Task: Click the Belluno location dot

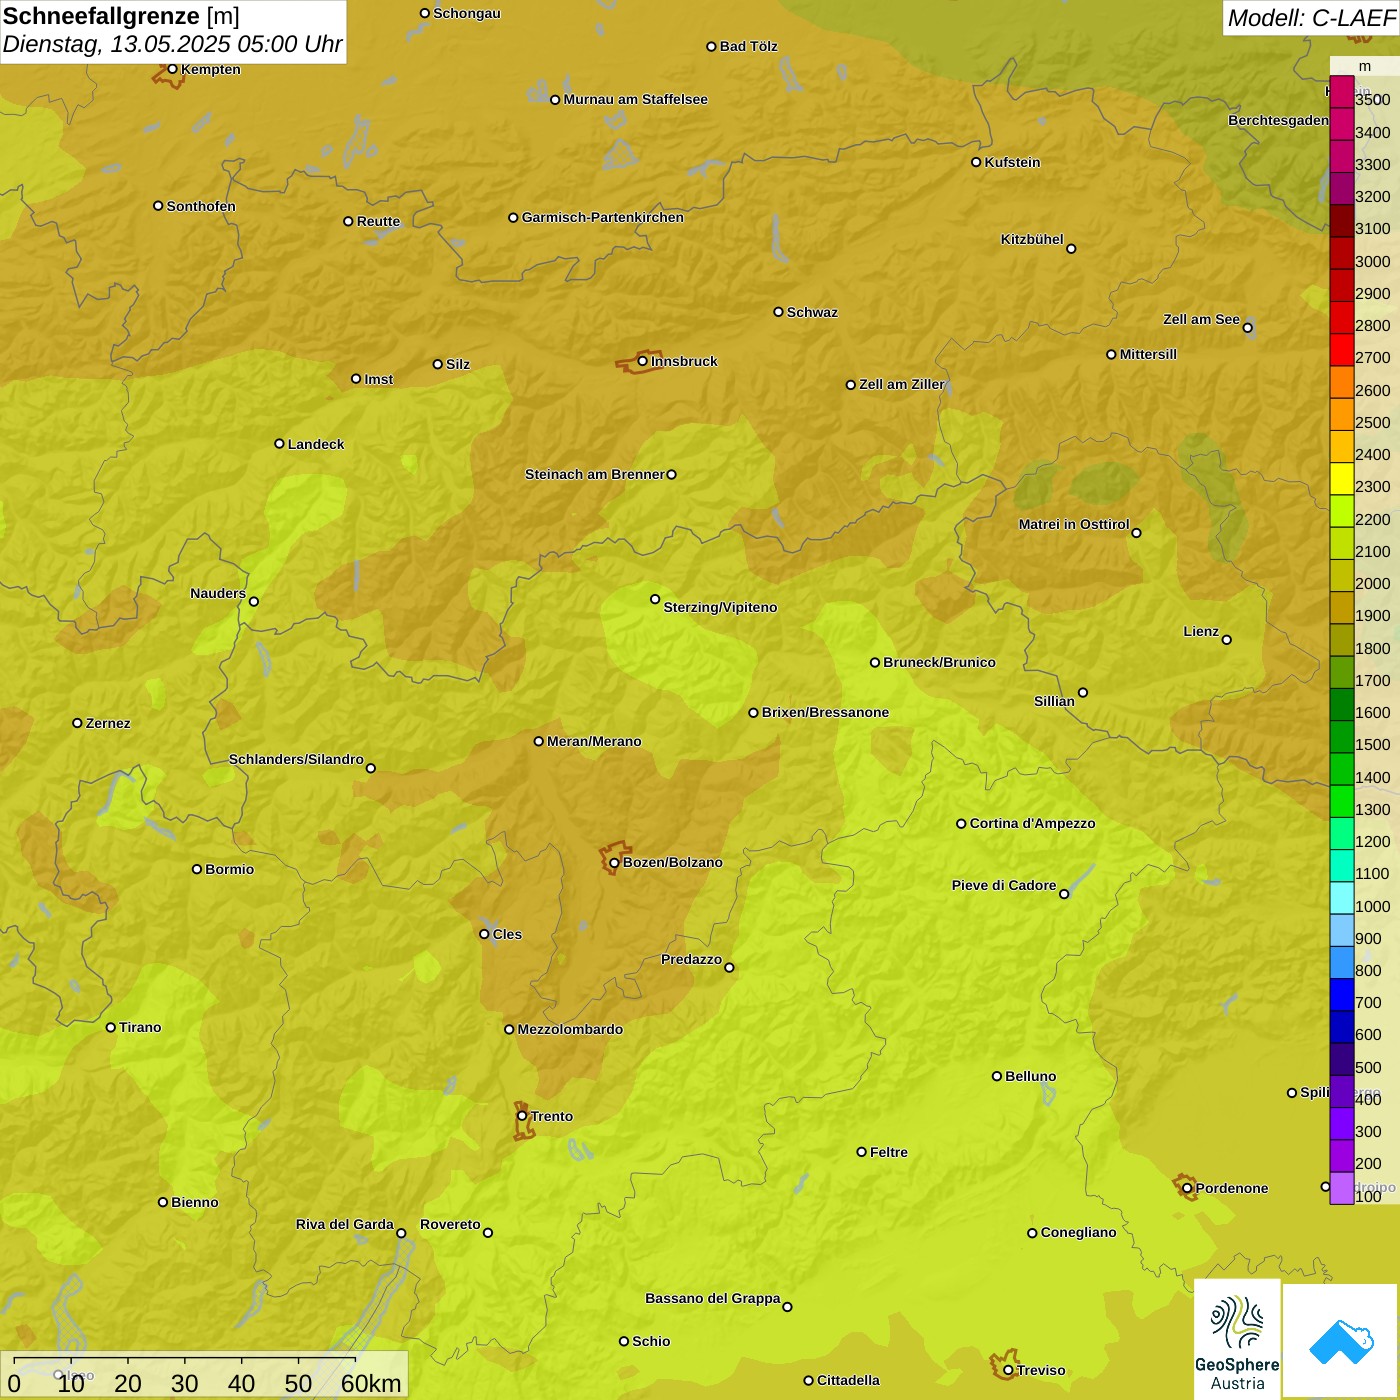Action: click(x=996, y=1076)
